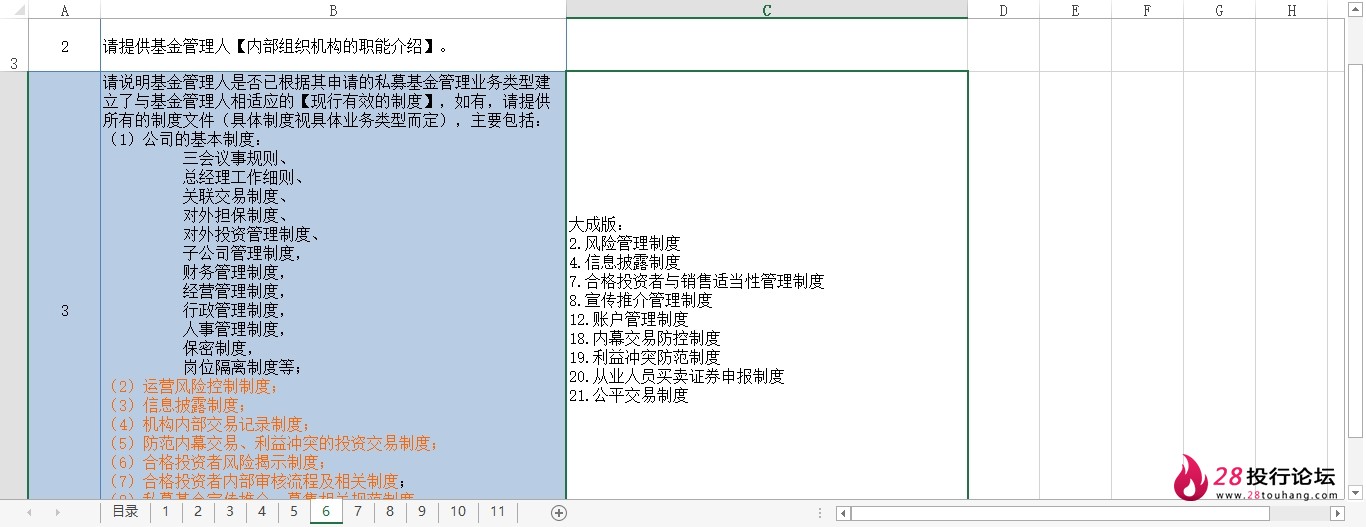
Task: Switch to sheet tab 4
Action: pyautogui.click(x=261, y=511)
